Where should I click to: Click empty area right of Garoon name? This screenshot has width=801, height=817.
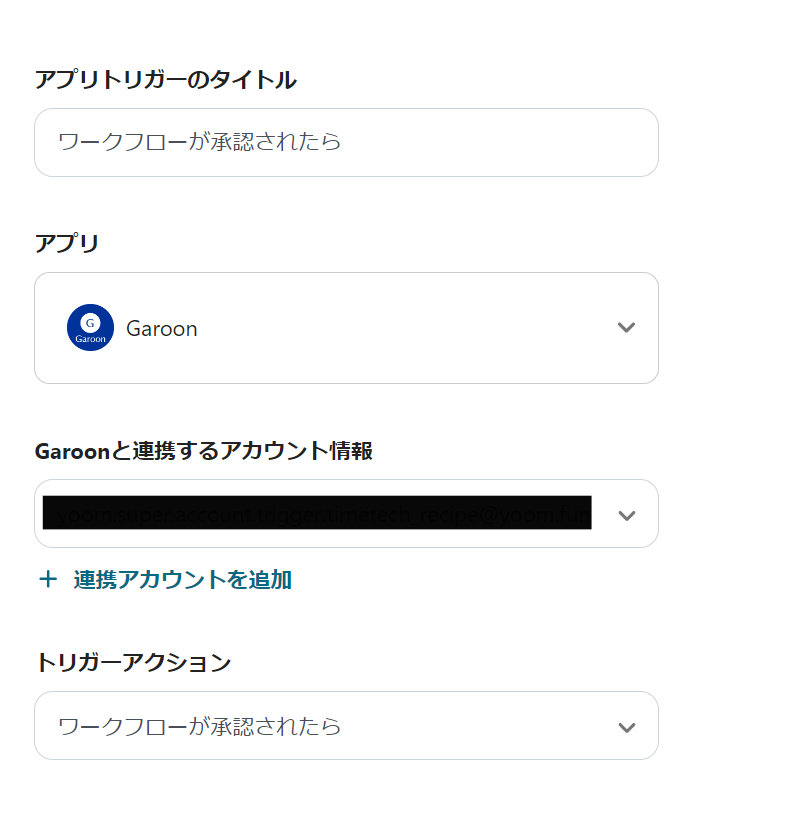pos(400,329)
